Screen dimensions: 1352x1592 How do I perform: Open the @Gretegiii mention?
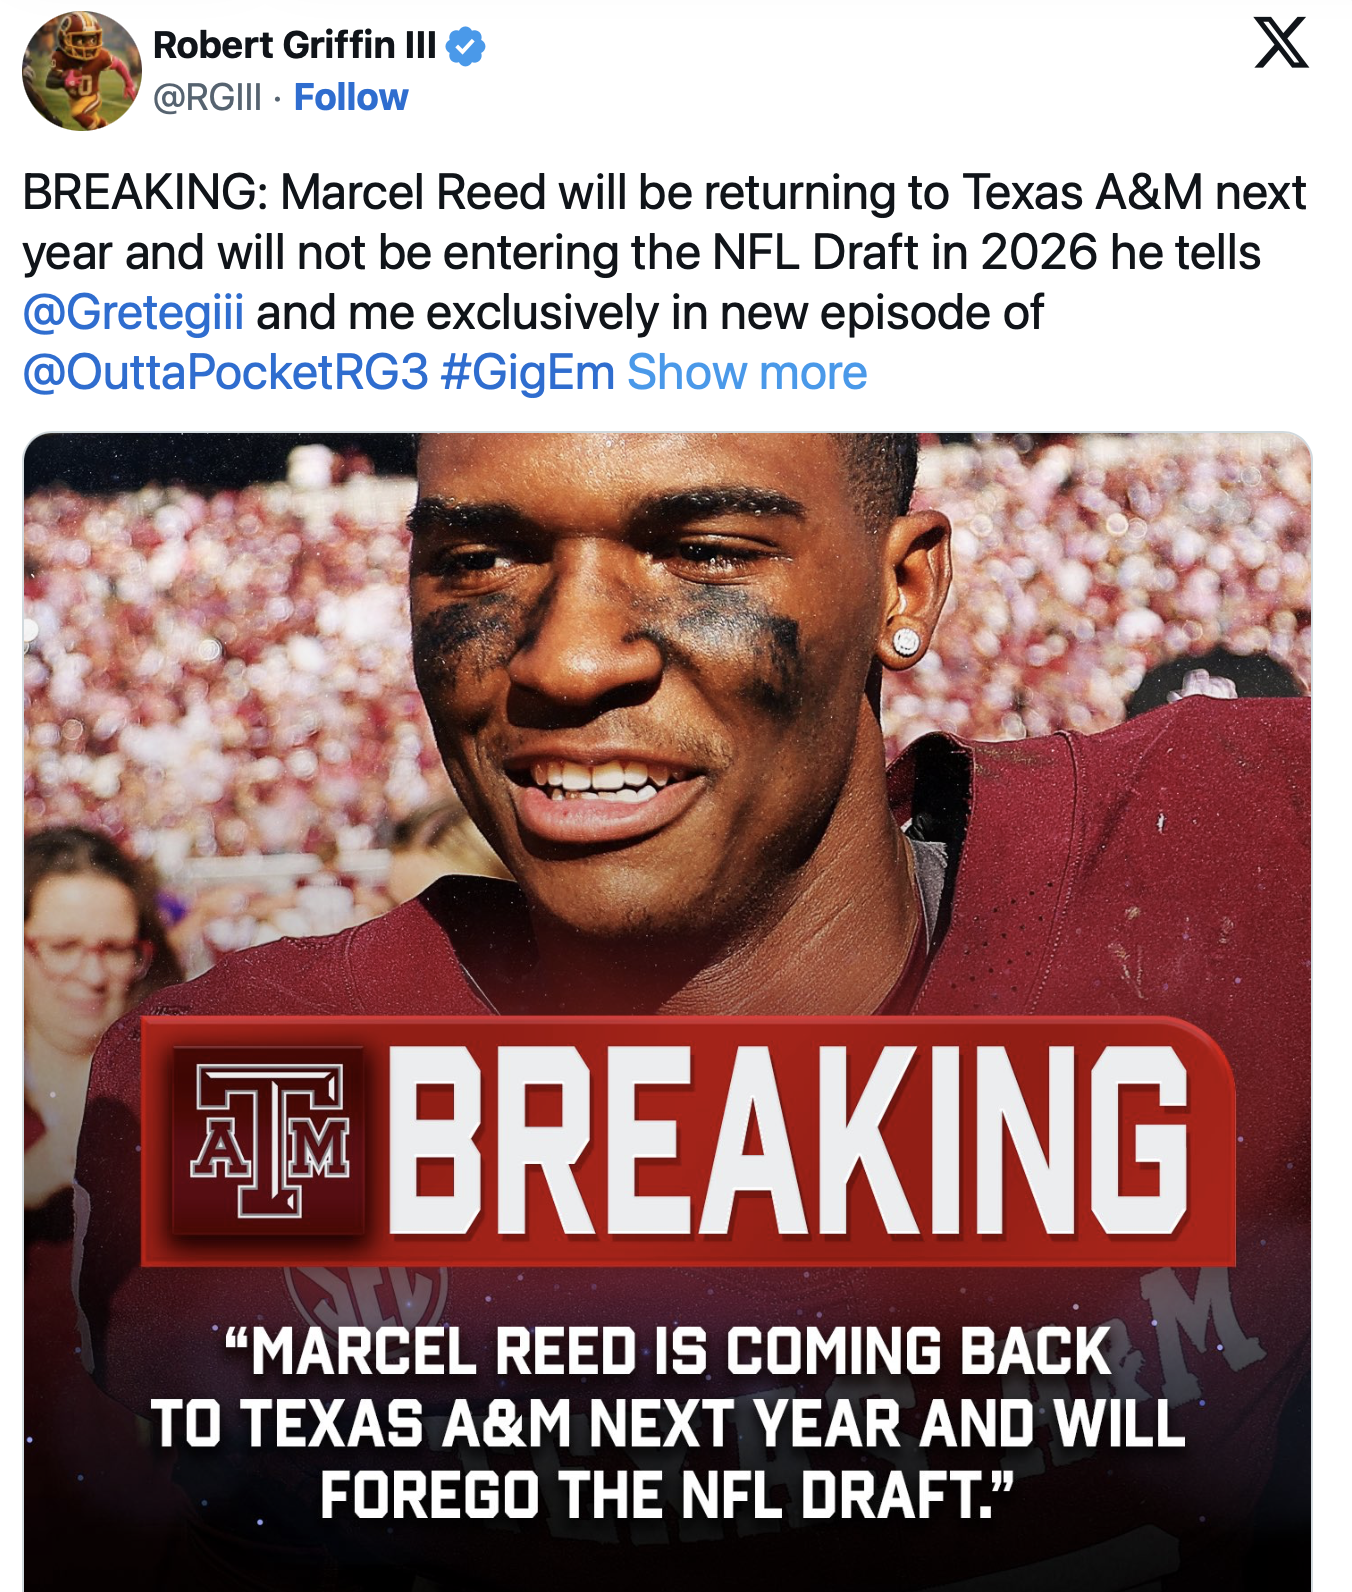coord(133,313)
